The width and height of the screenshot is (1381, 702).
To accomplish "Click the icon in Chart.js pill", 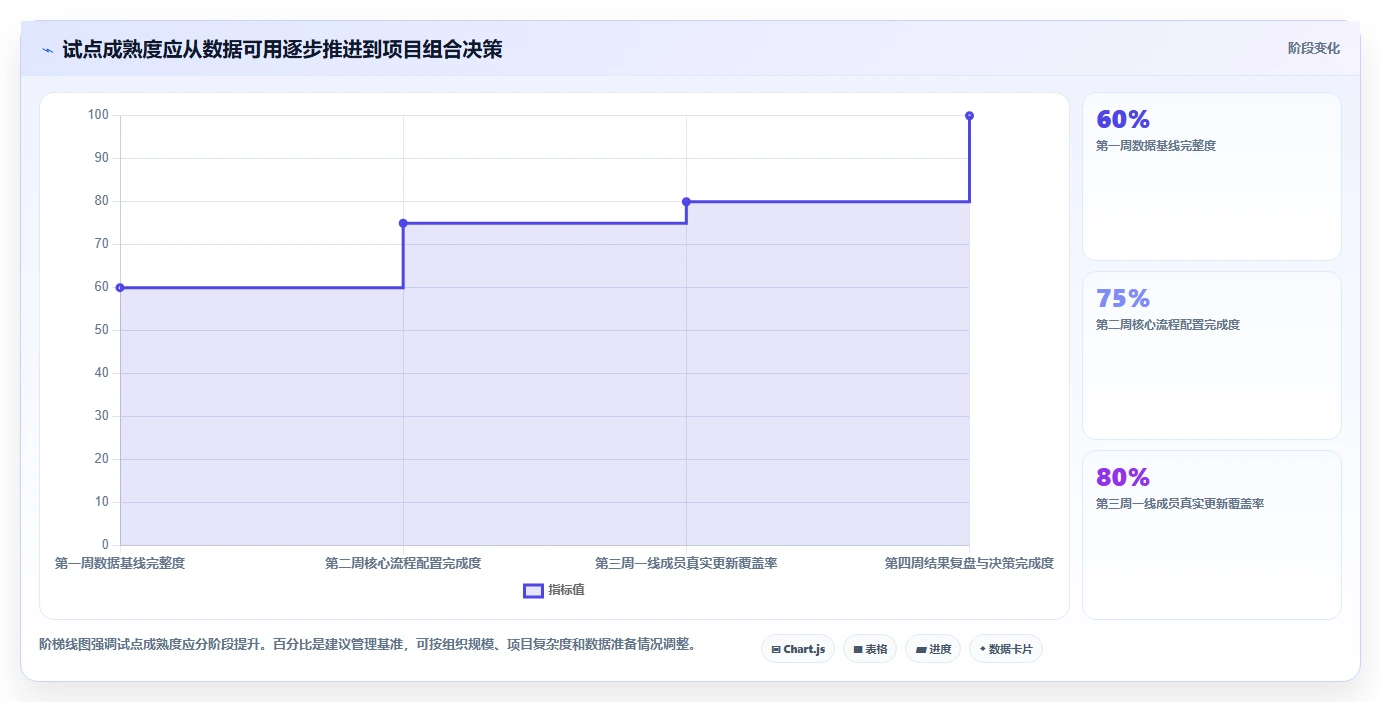I will click(x=776, y=649).
